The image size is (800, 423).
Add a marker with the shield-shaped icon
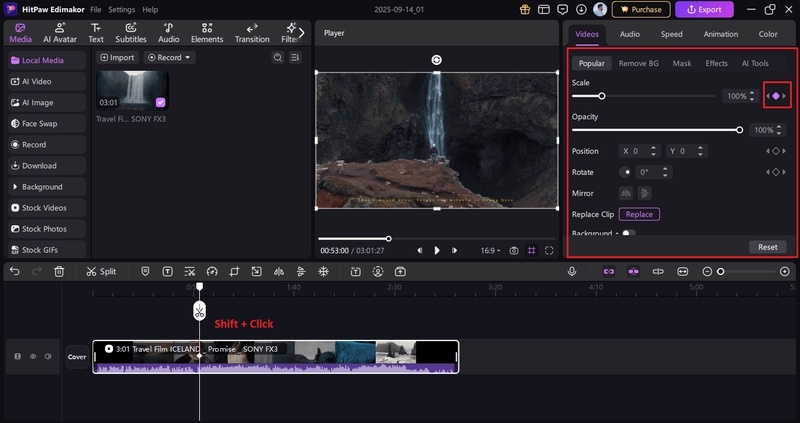(x=145, y=271)
